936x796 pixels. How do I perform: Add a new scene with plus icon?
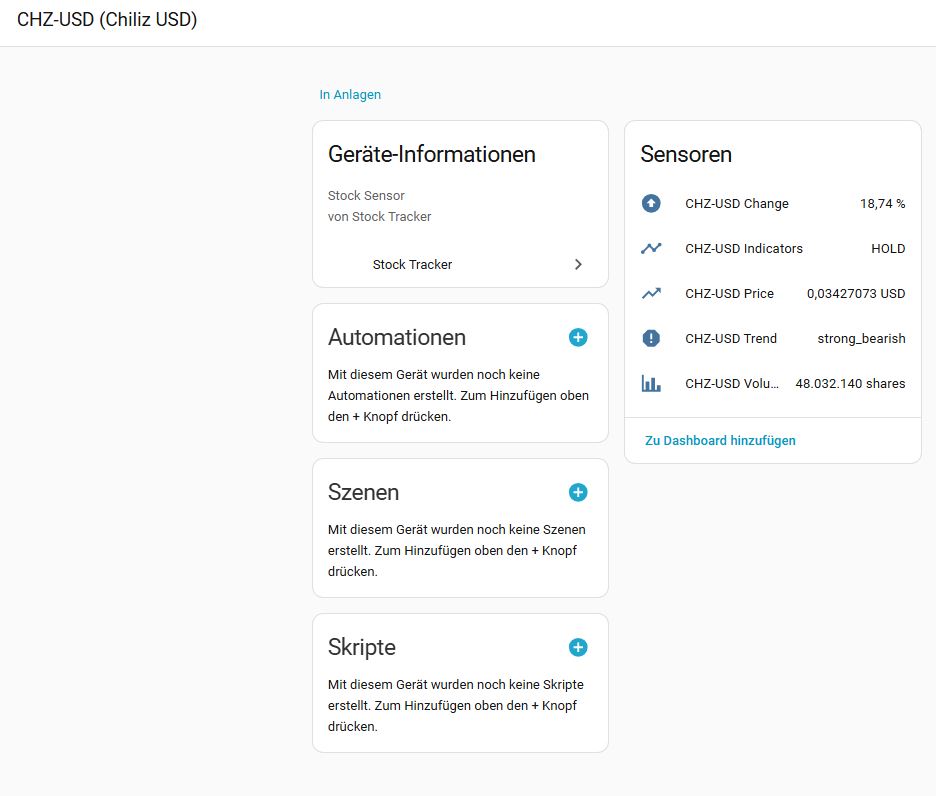pos(578,493)
